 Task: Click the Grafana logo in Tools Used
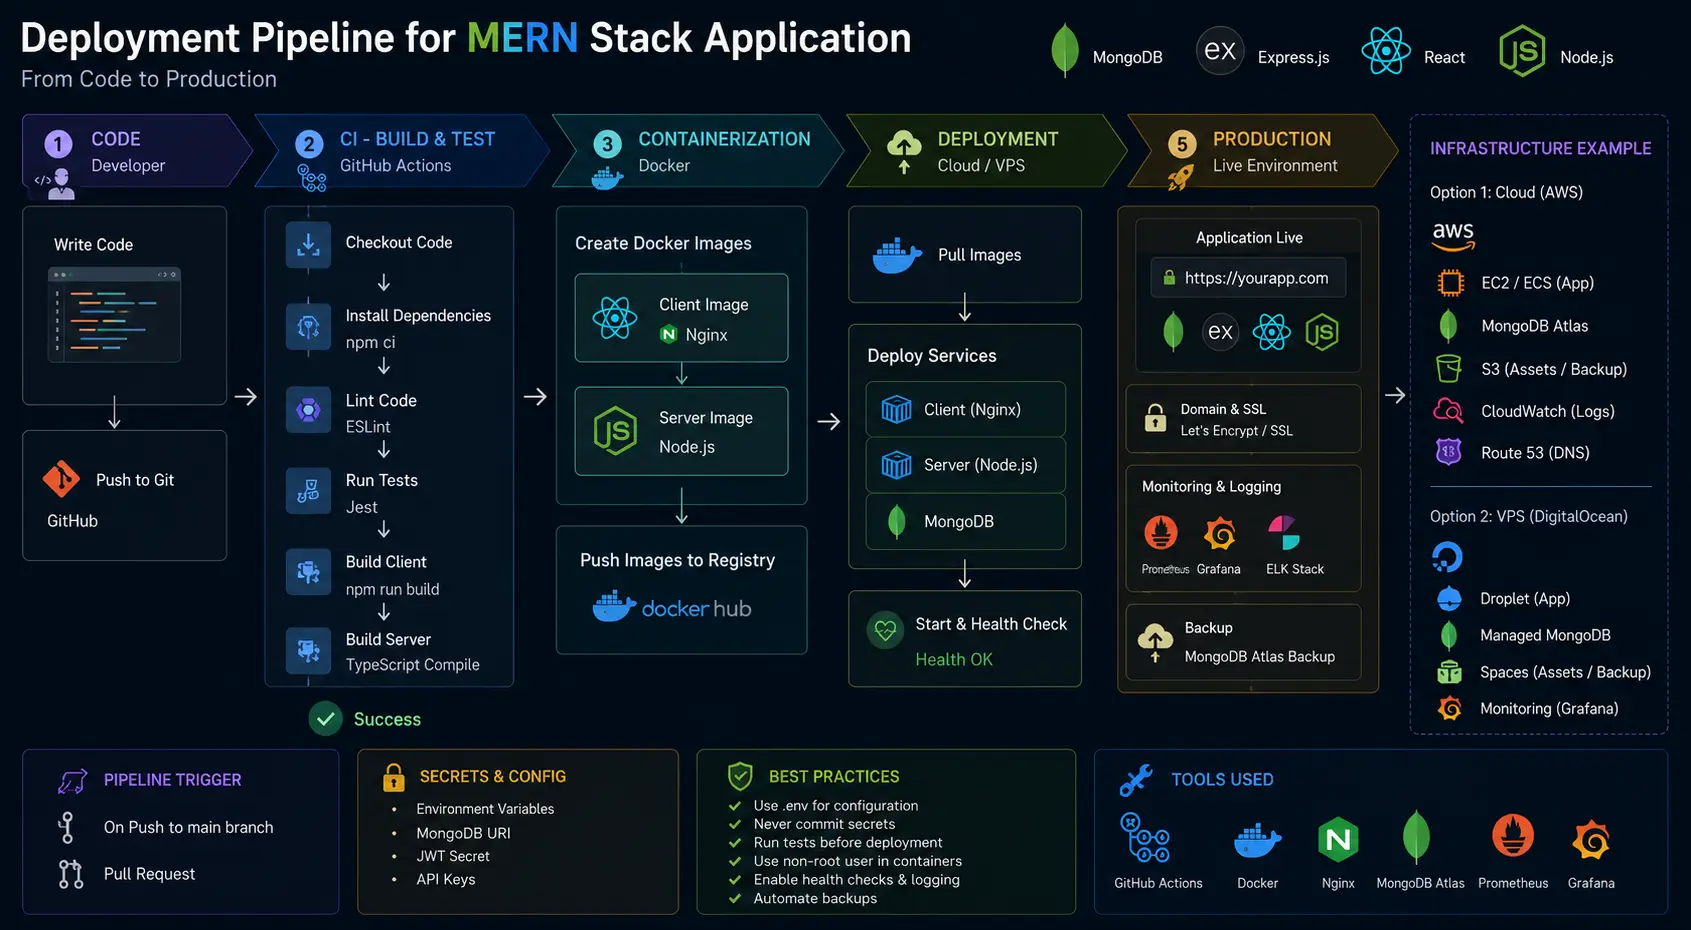pyautogui.click(x=1591, y=841)
